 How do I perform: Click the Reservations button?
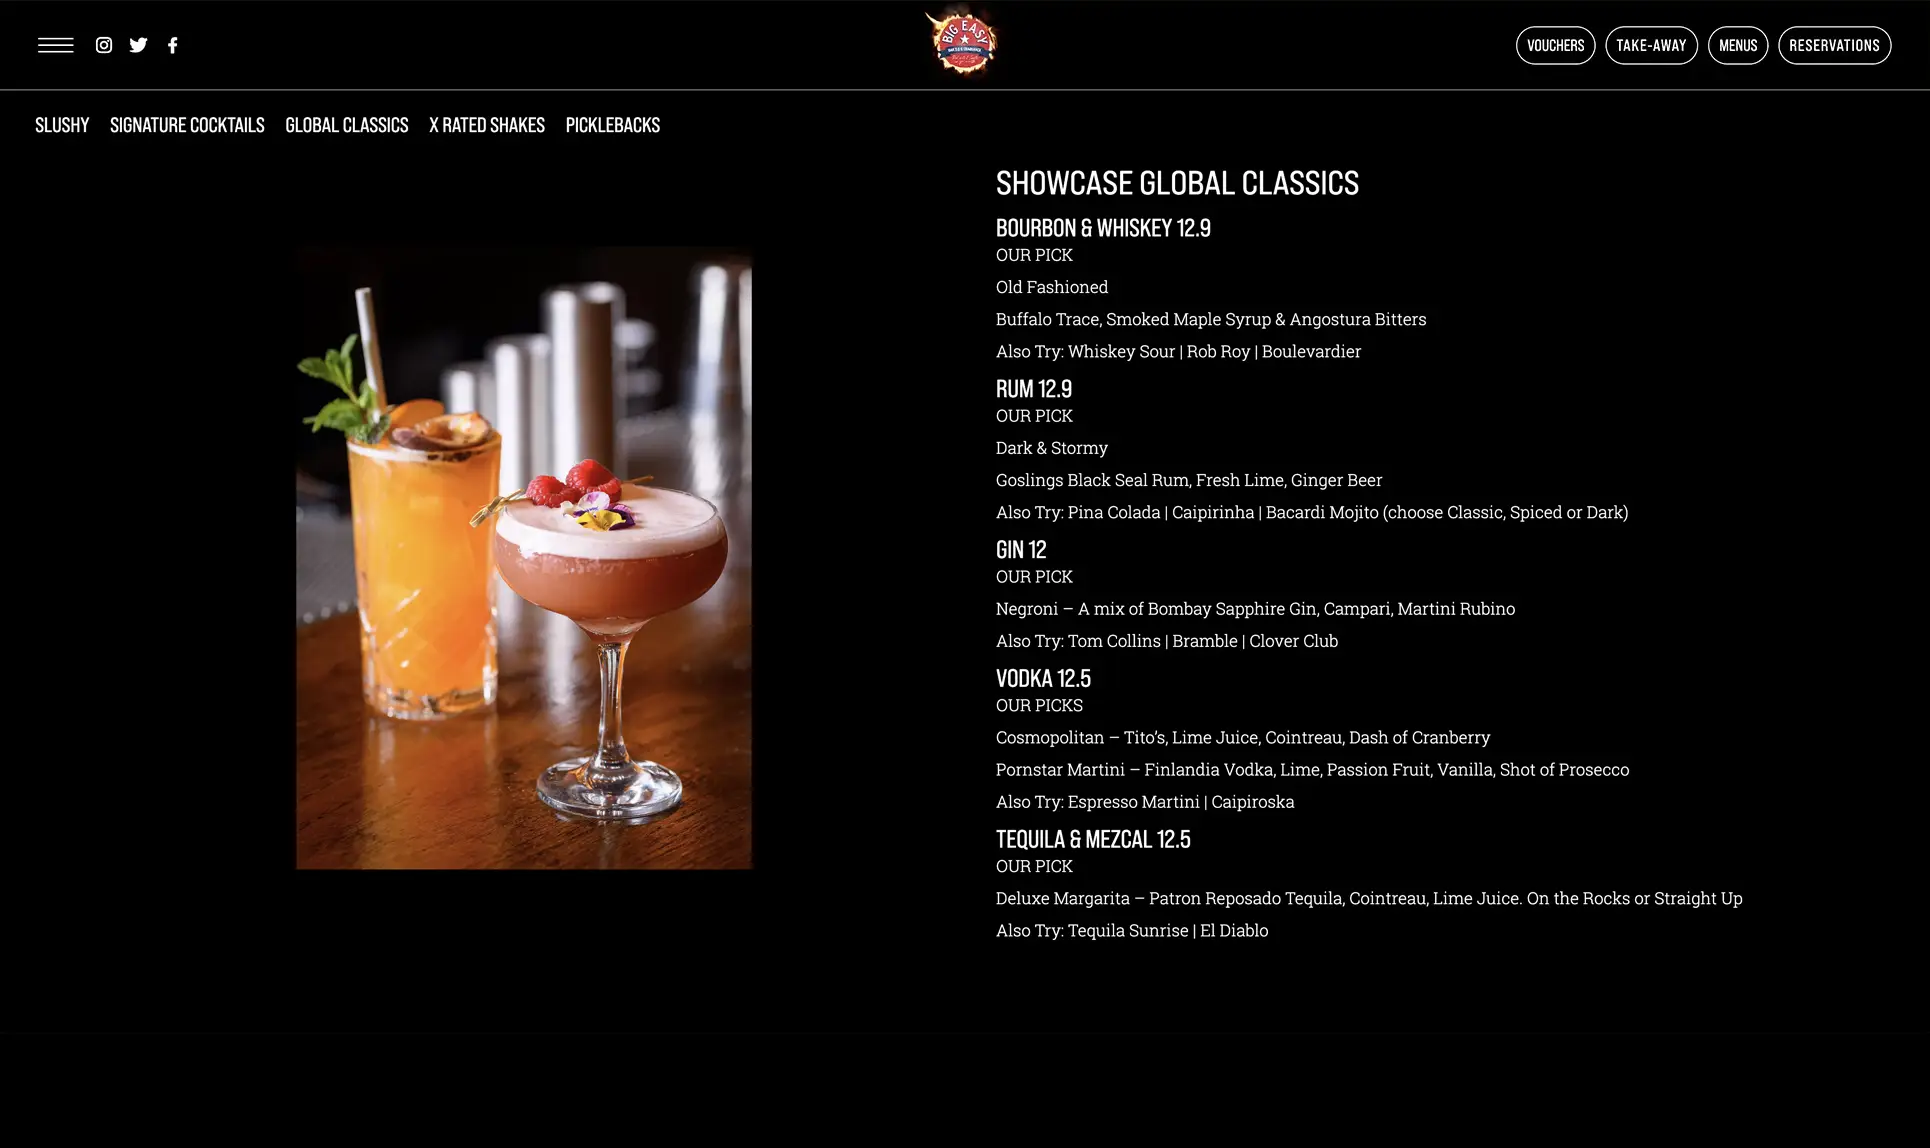coord(1834,45)
